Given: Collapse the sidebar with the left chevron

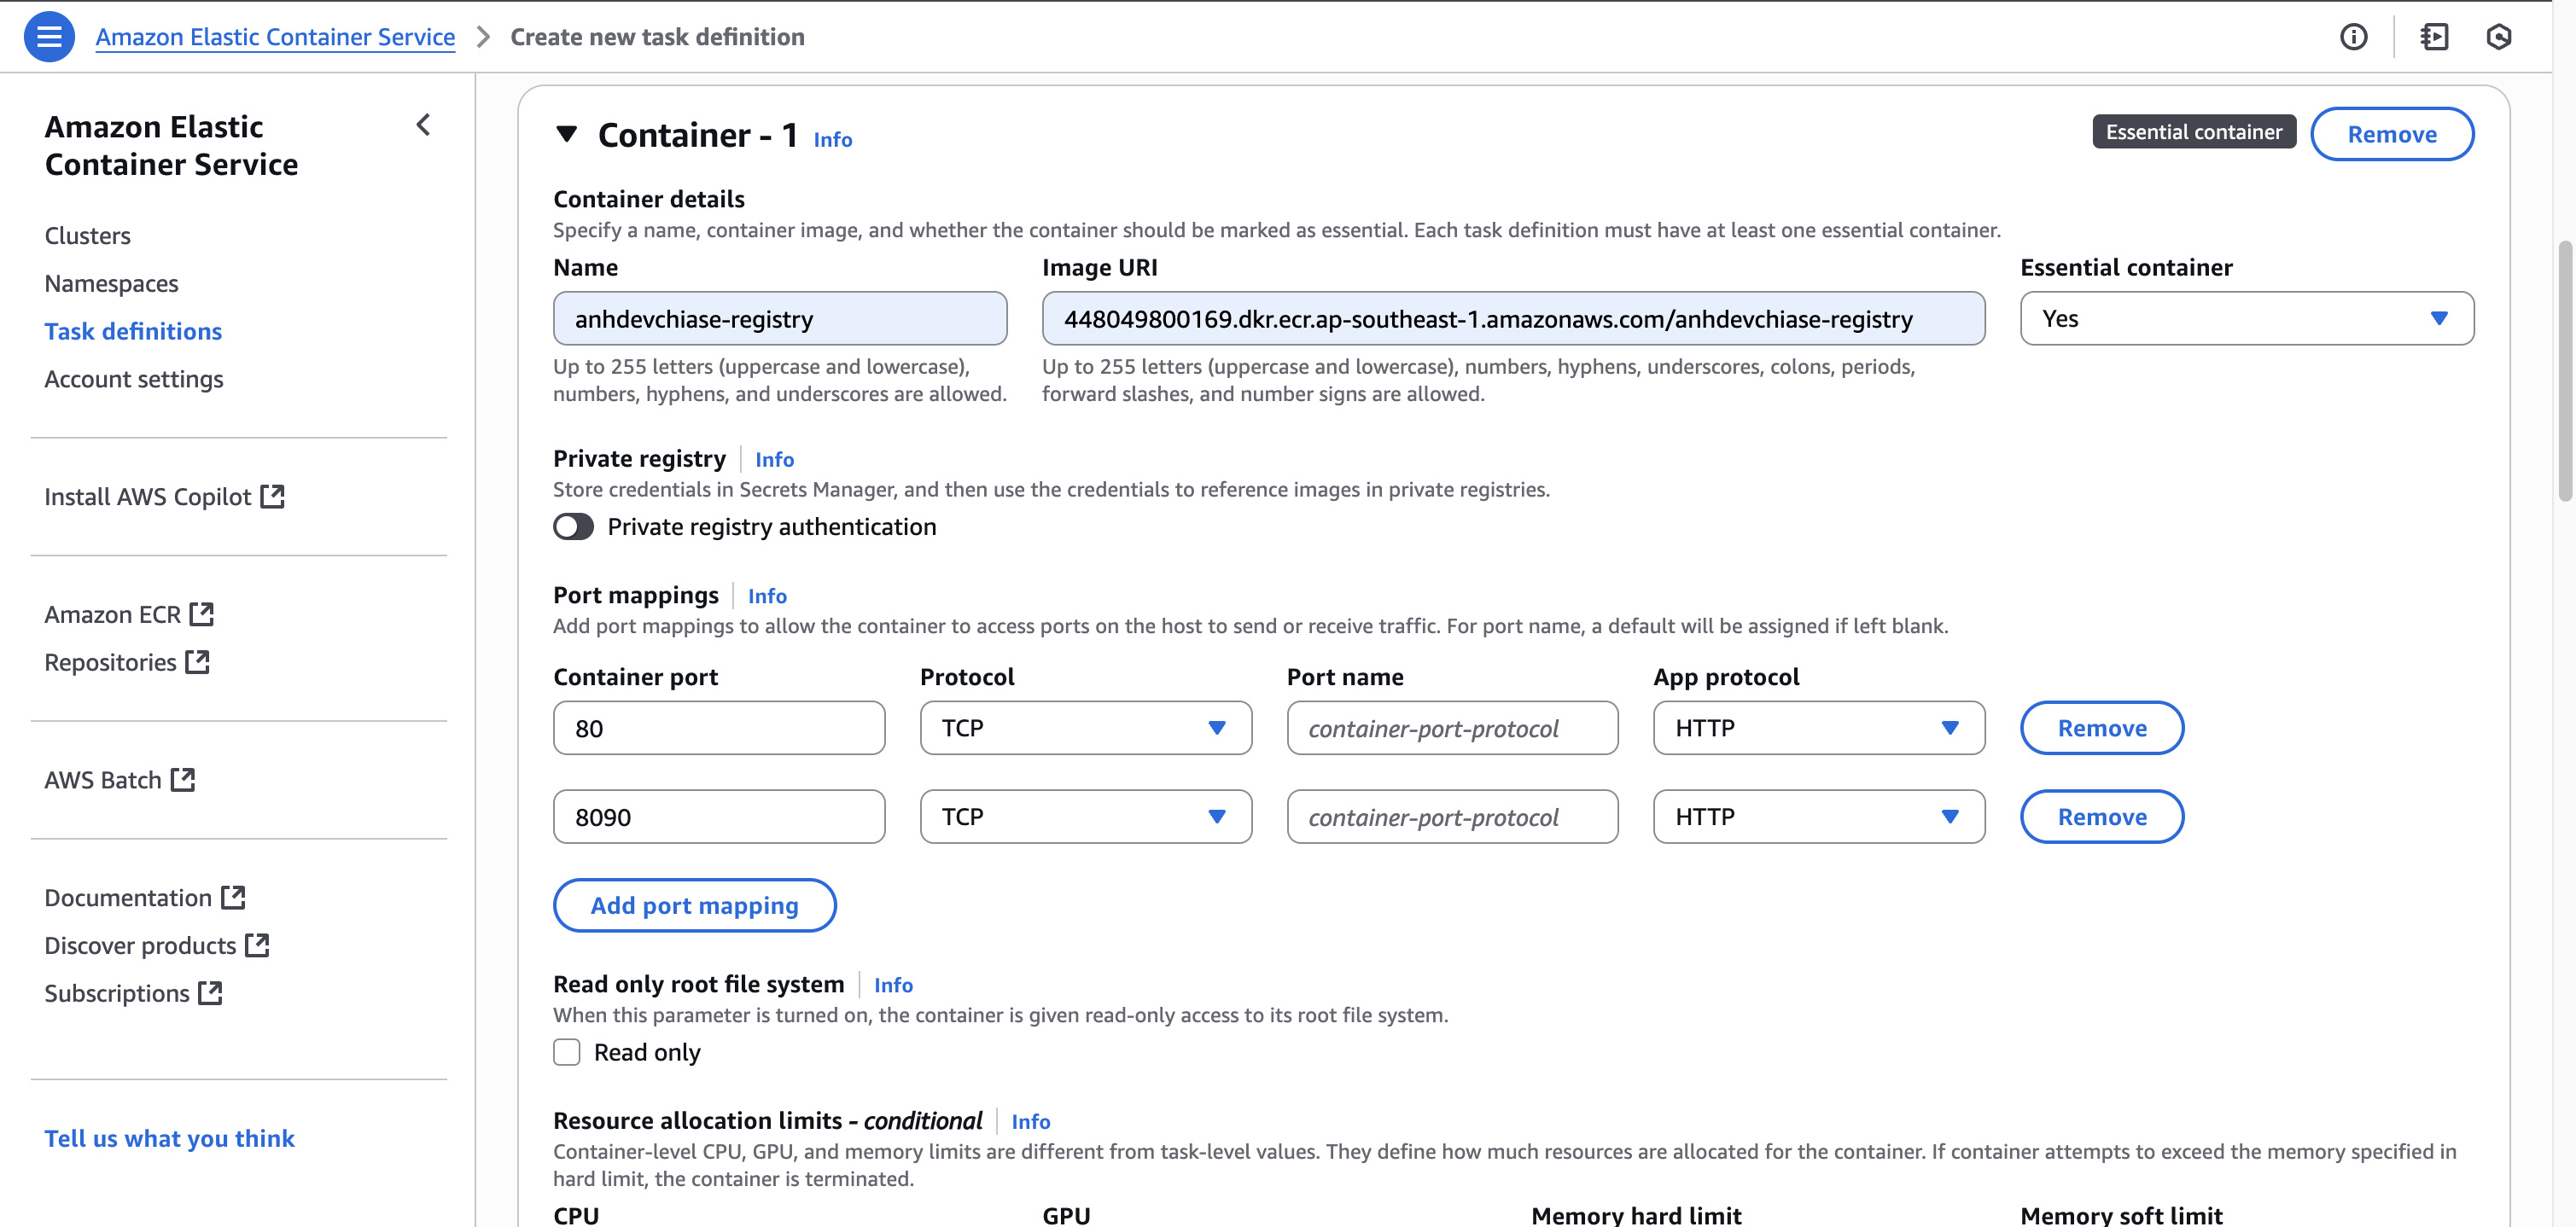Looking at the screenshot, I should pyautogui.click(x=423, y=125).
